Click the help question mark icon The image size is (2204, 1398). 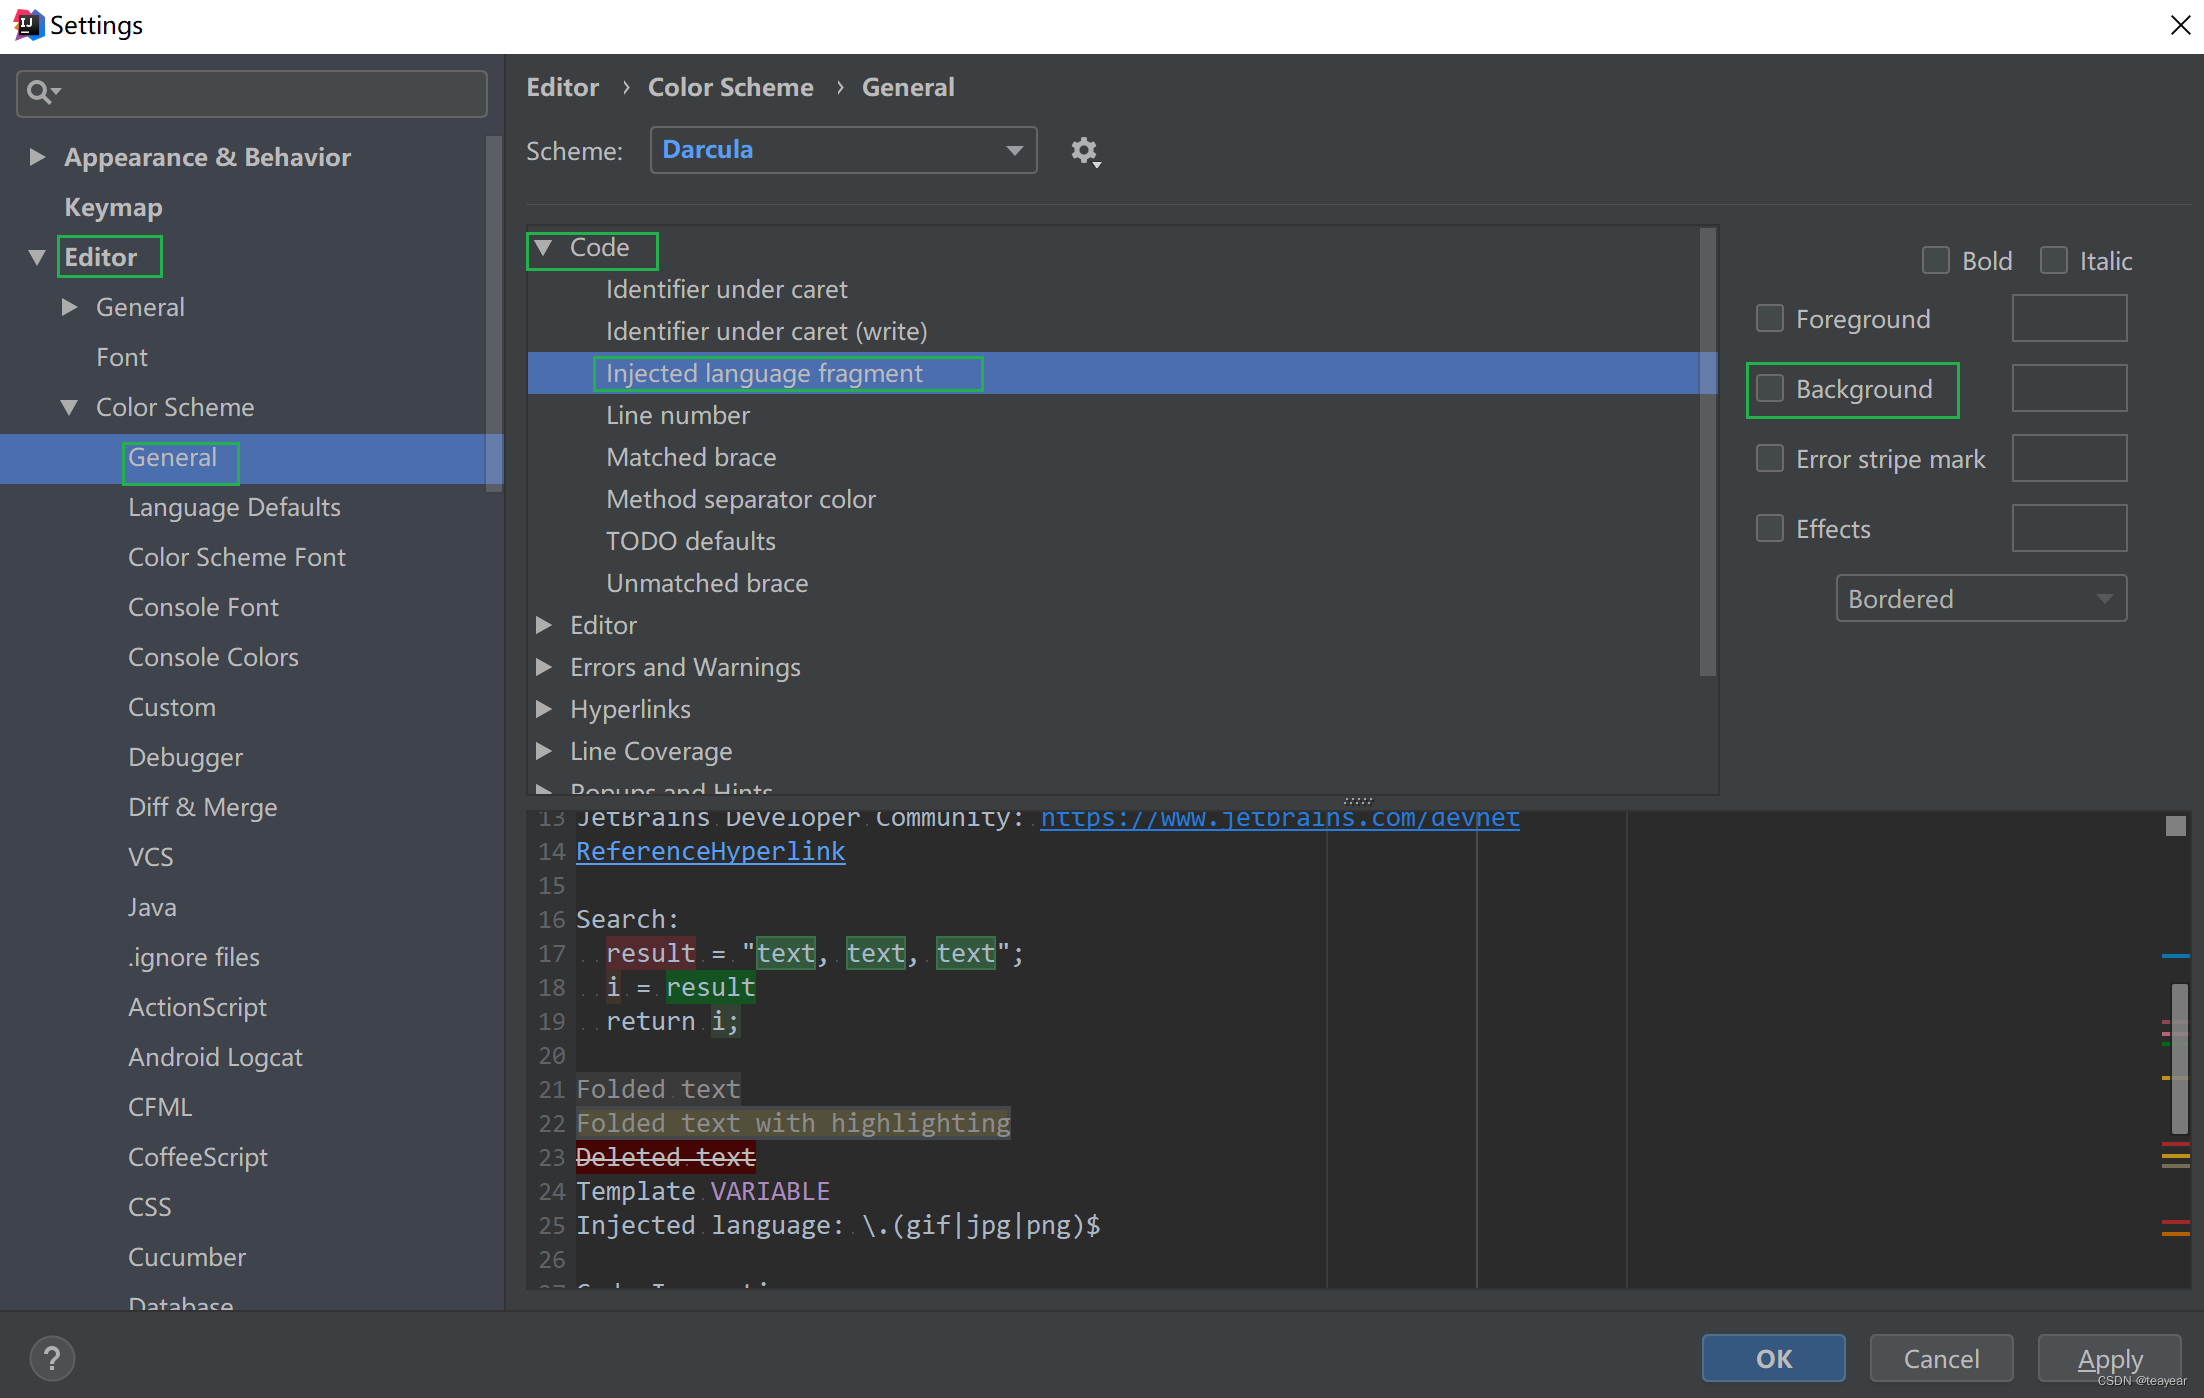point(50,1356)
